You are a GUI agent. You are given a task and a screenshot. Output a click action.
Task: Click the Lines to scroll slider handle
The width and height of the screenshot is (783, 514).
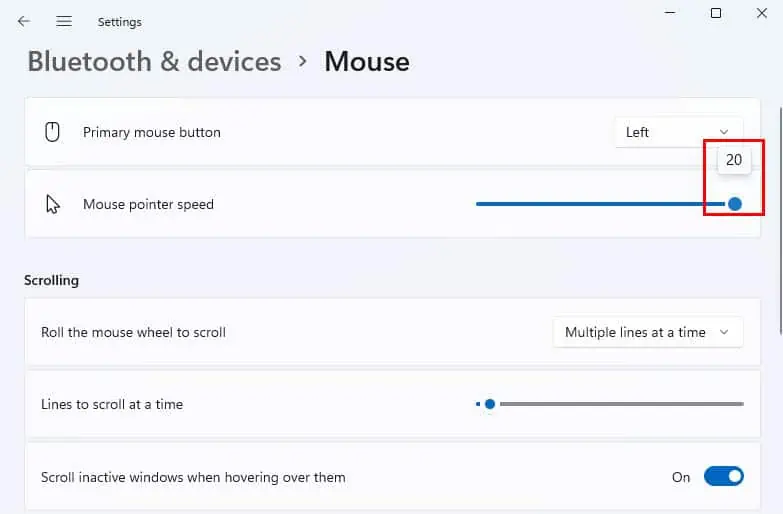(490, 404)
